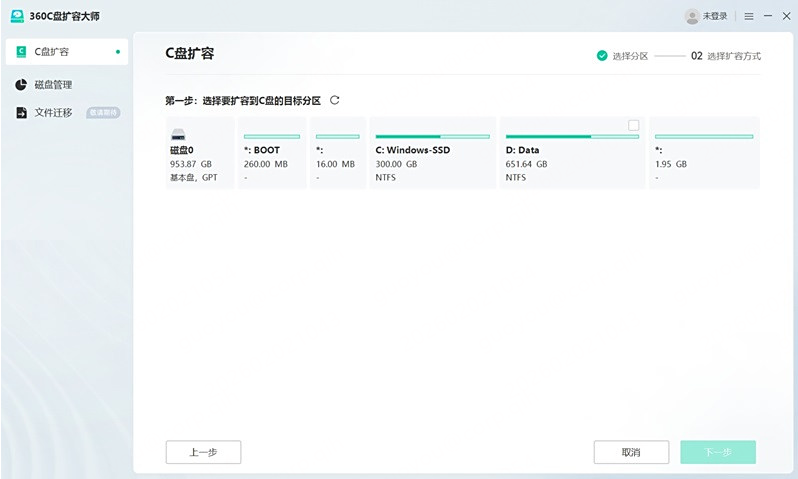Click the 取消 button
This screenshot has width=798, height=479.
pyautogui.click(x=631, y=452)
